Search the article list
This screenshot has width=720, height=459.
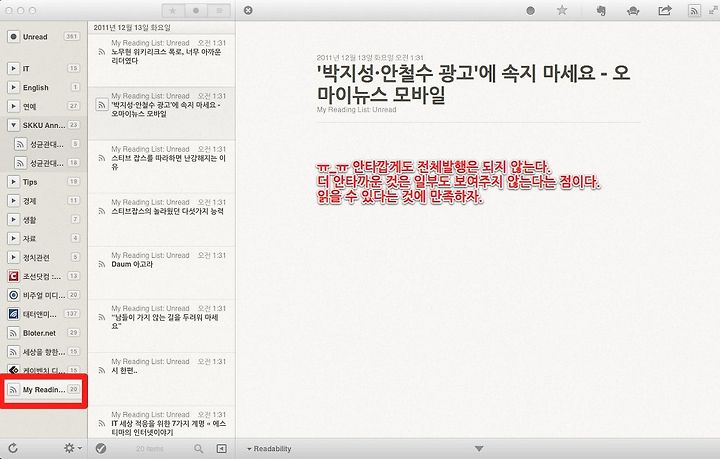click(198, 448)
